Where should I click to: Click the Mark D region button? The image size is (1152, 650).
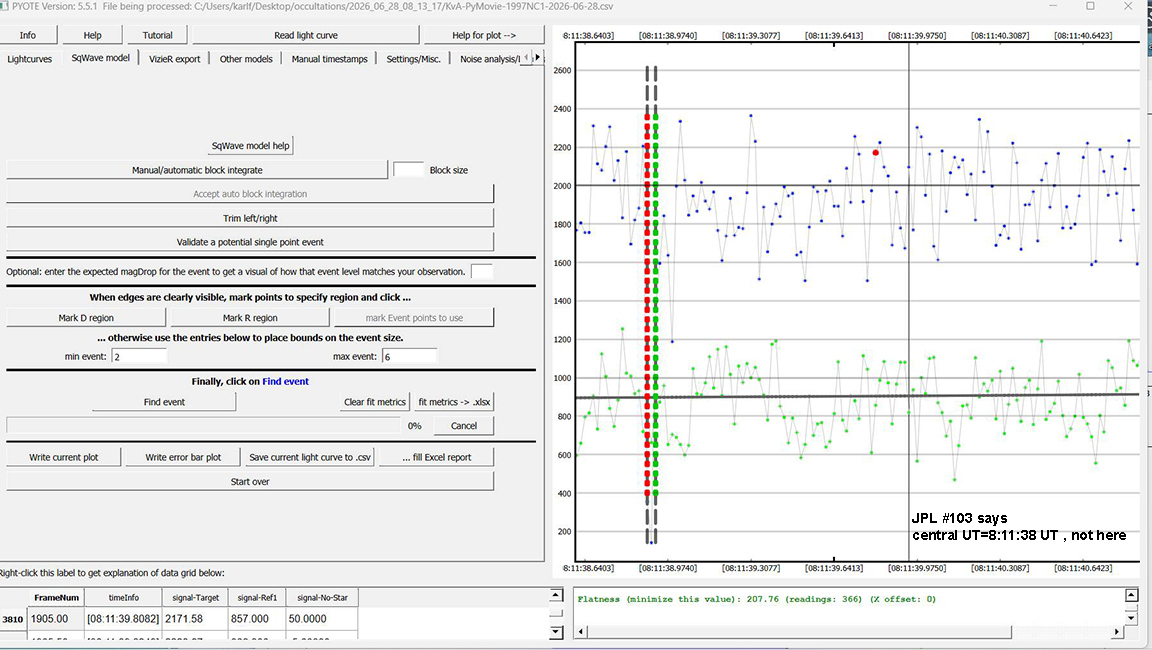(x=86, y=318)
